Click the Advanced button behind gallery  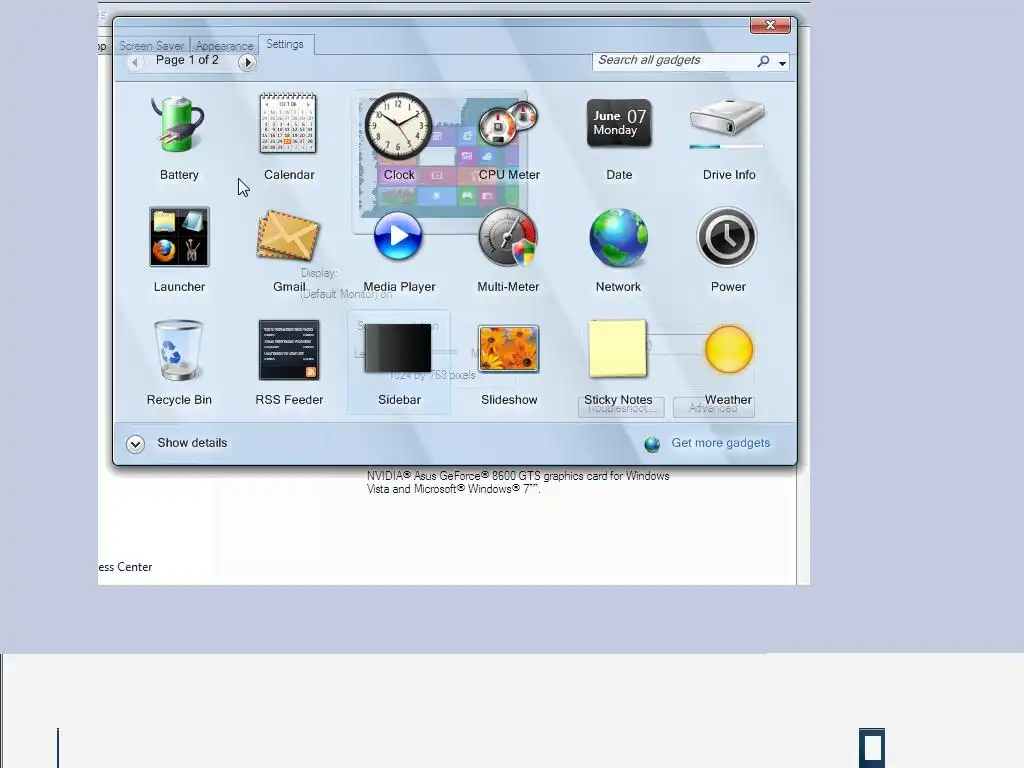[x=714, y=408]
